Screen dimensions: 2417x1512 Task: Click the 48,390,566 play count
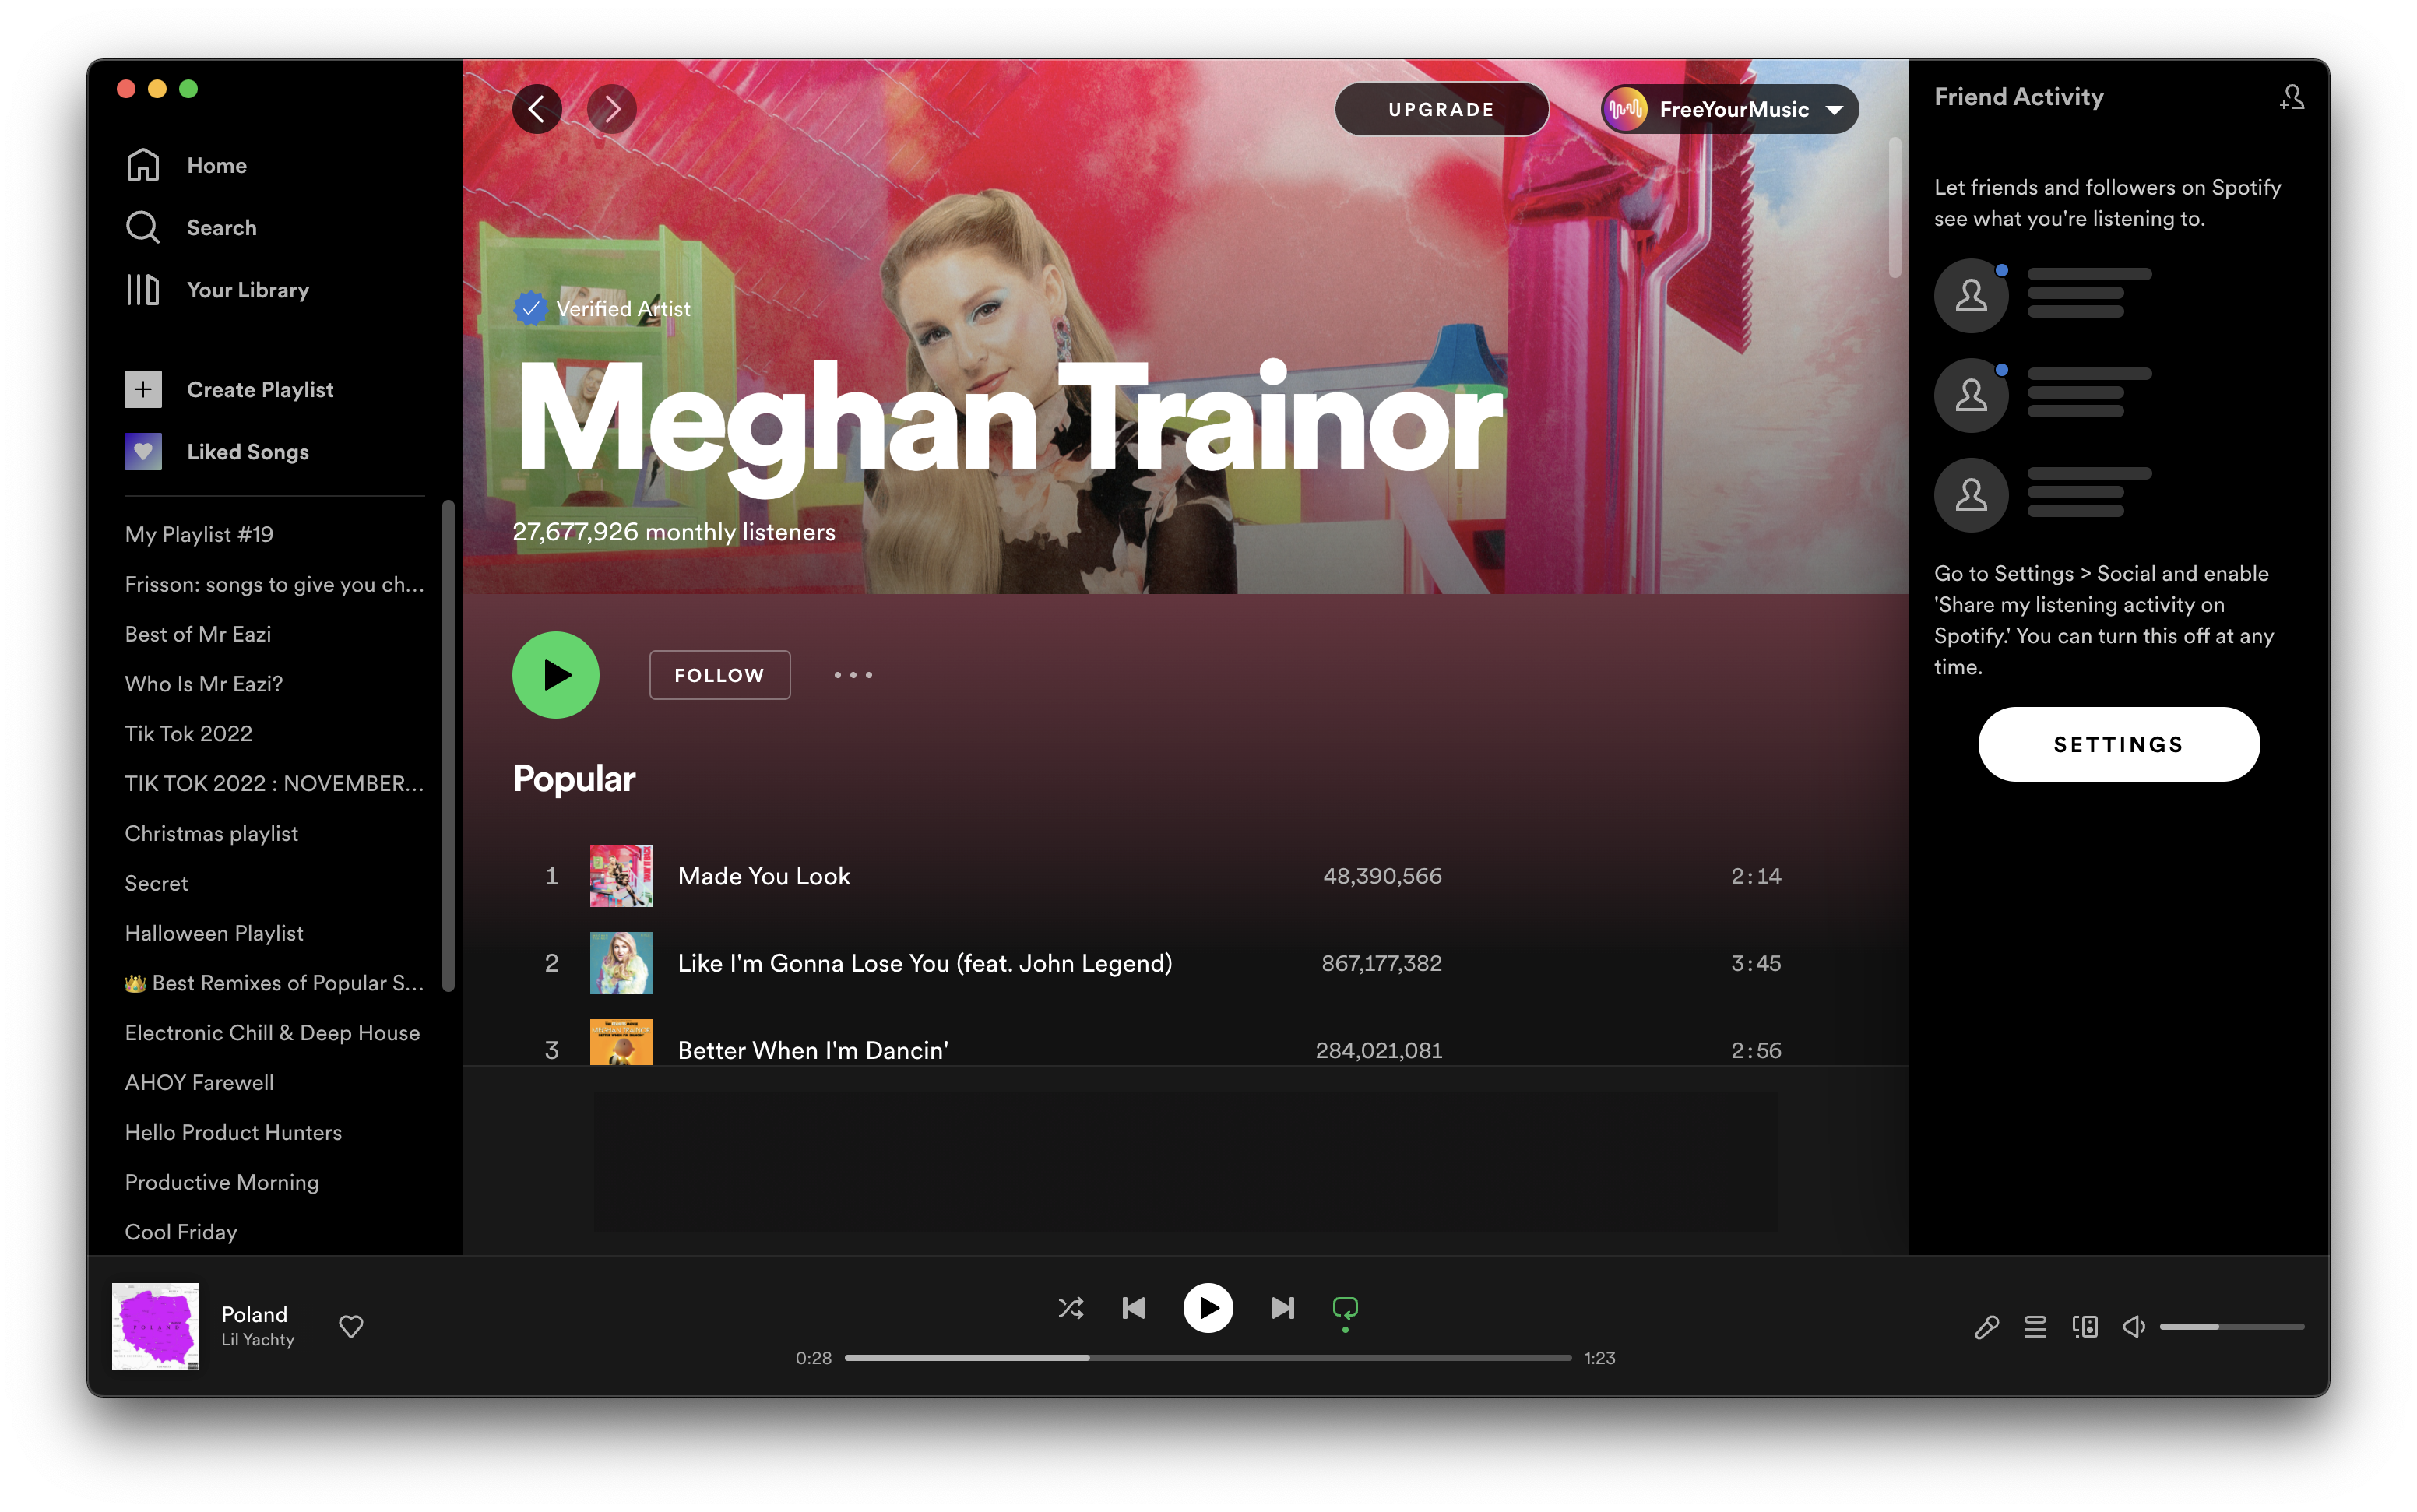coord(1382,876)
